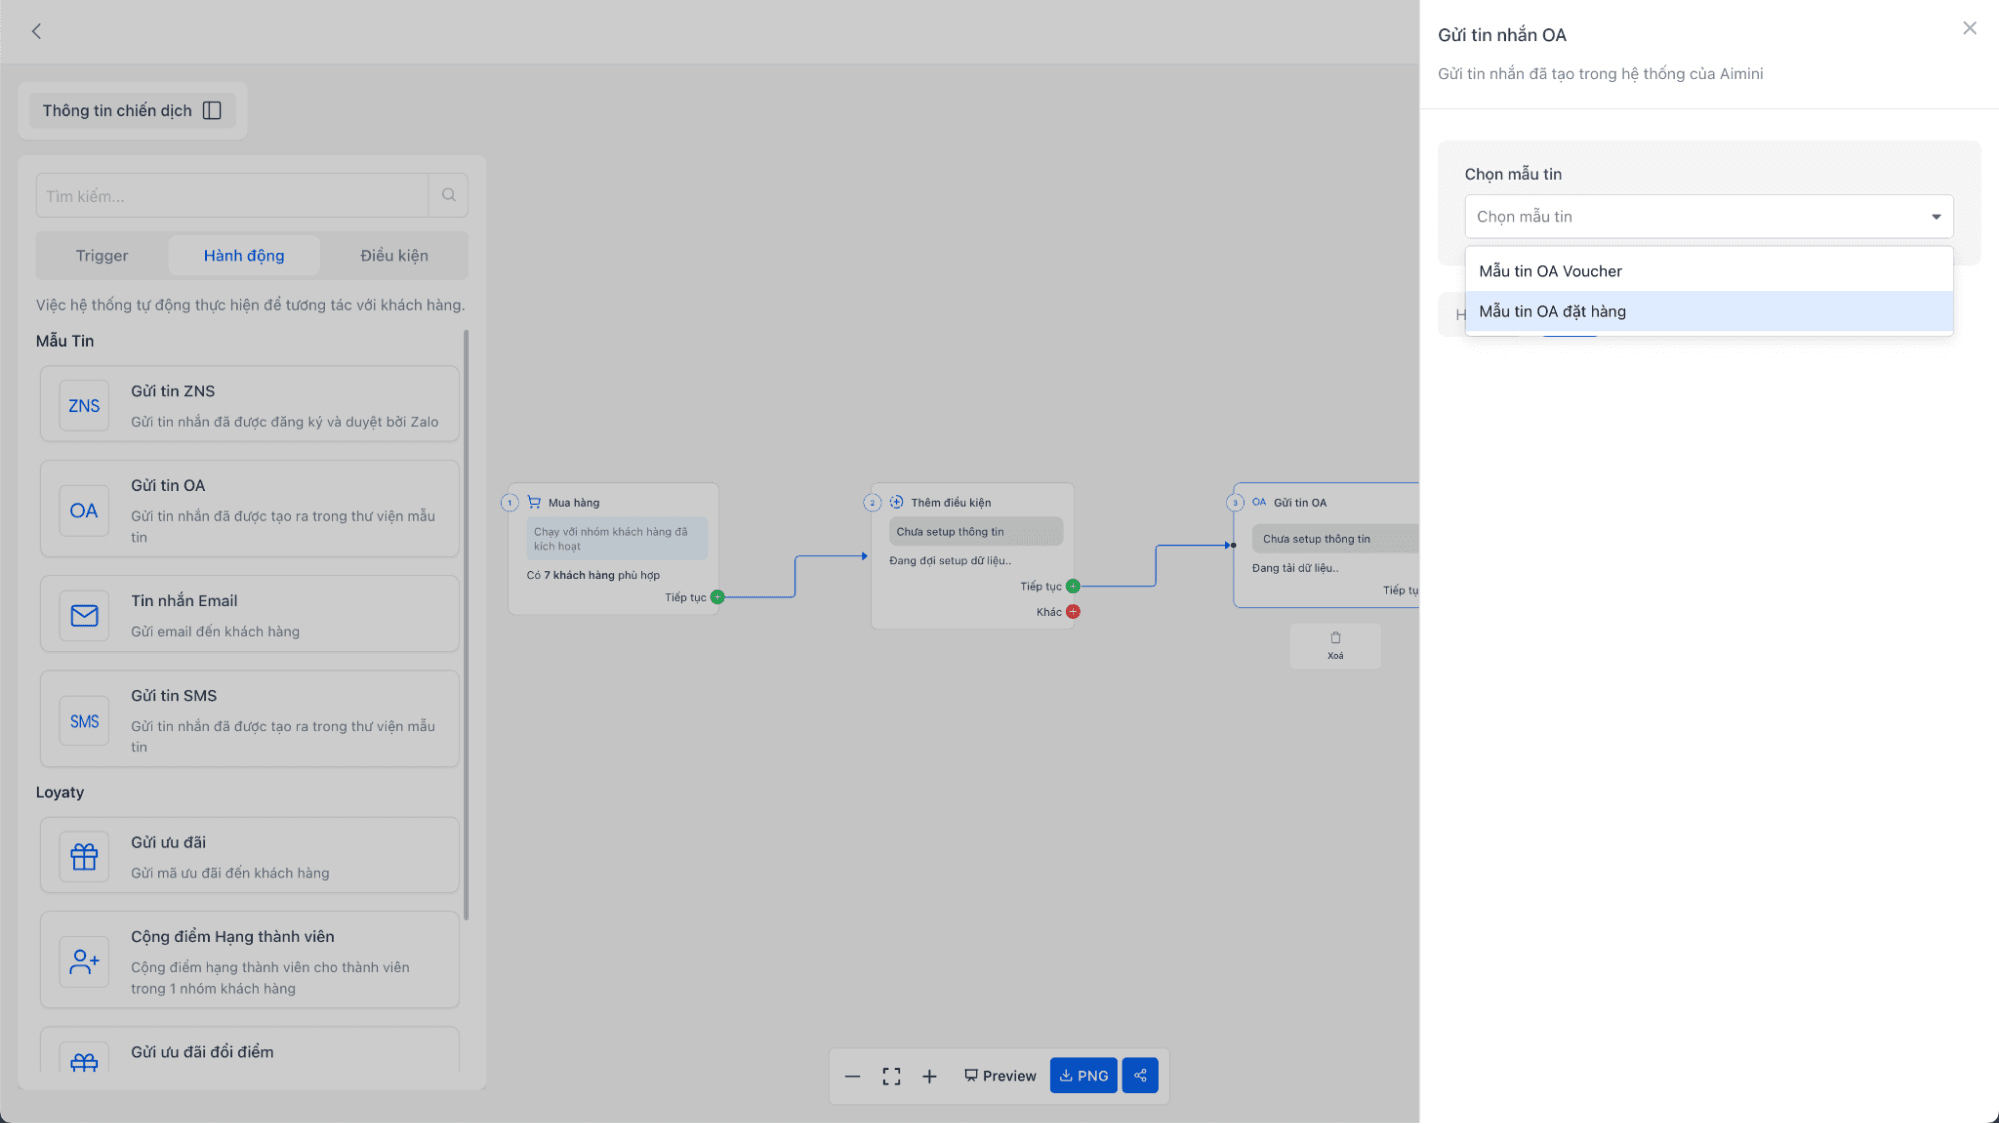Click the ZNS message icon
Viewport: 1999px width, 1124px height.
tap(84, 405)
